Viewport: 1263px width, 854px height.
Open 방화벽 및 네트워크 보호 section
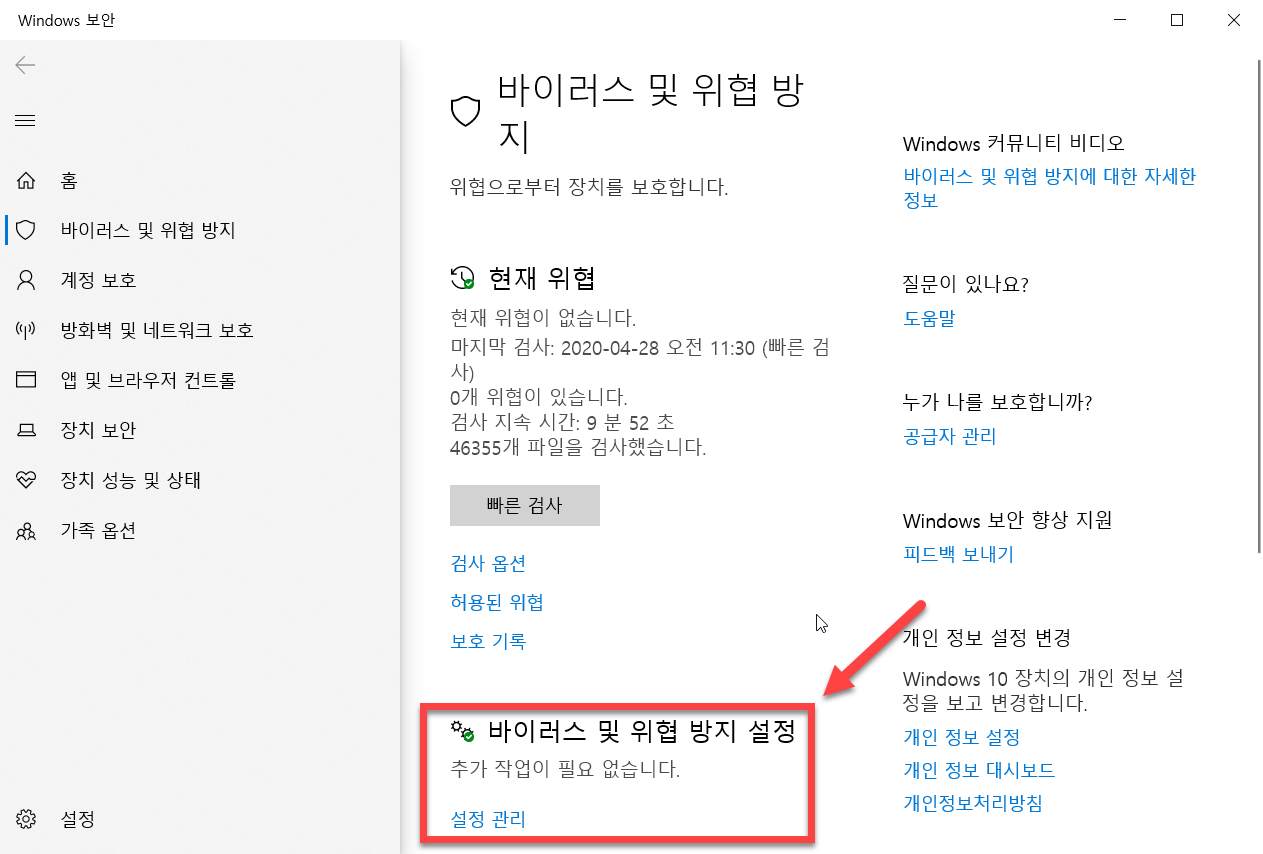157,330
